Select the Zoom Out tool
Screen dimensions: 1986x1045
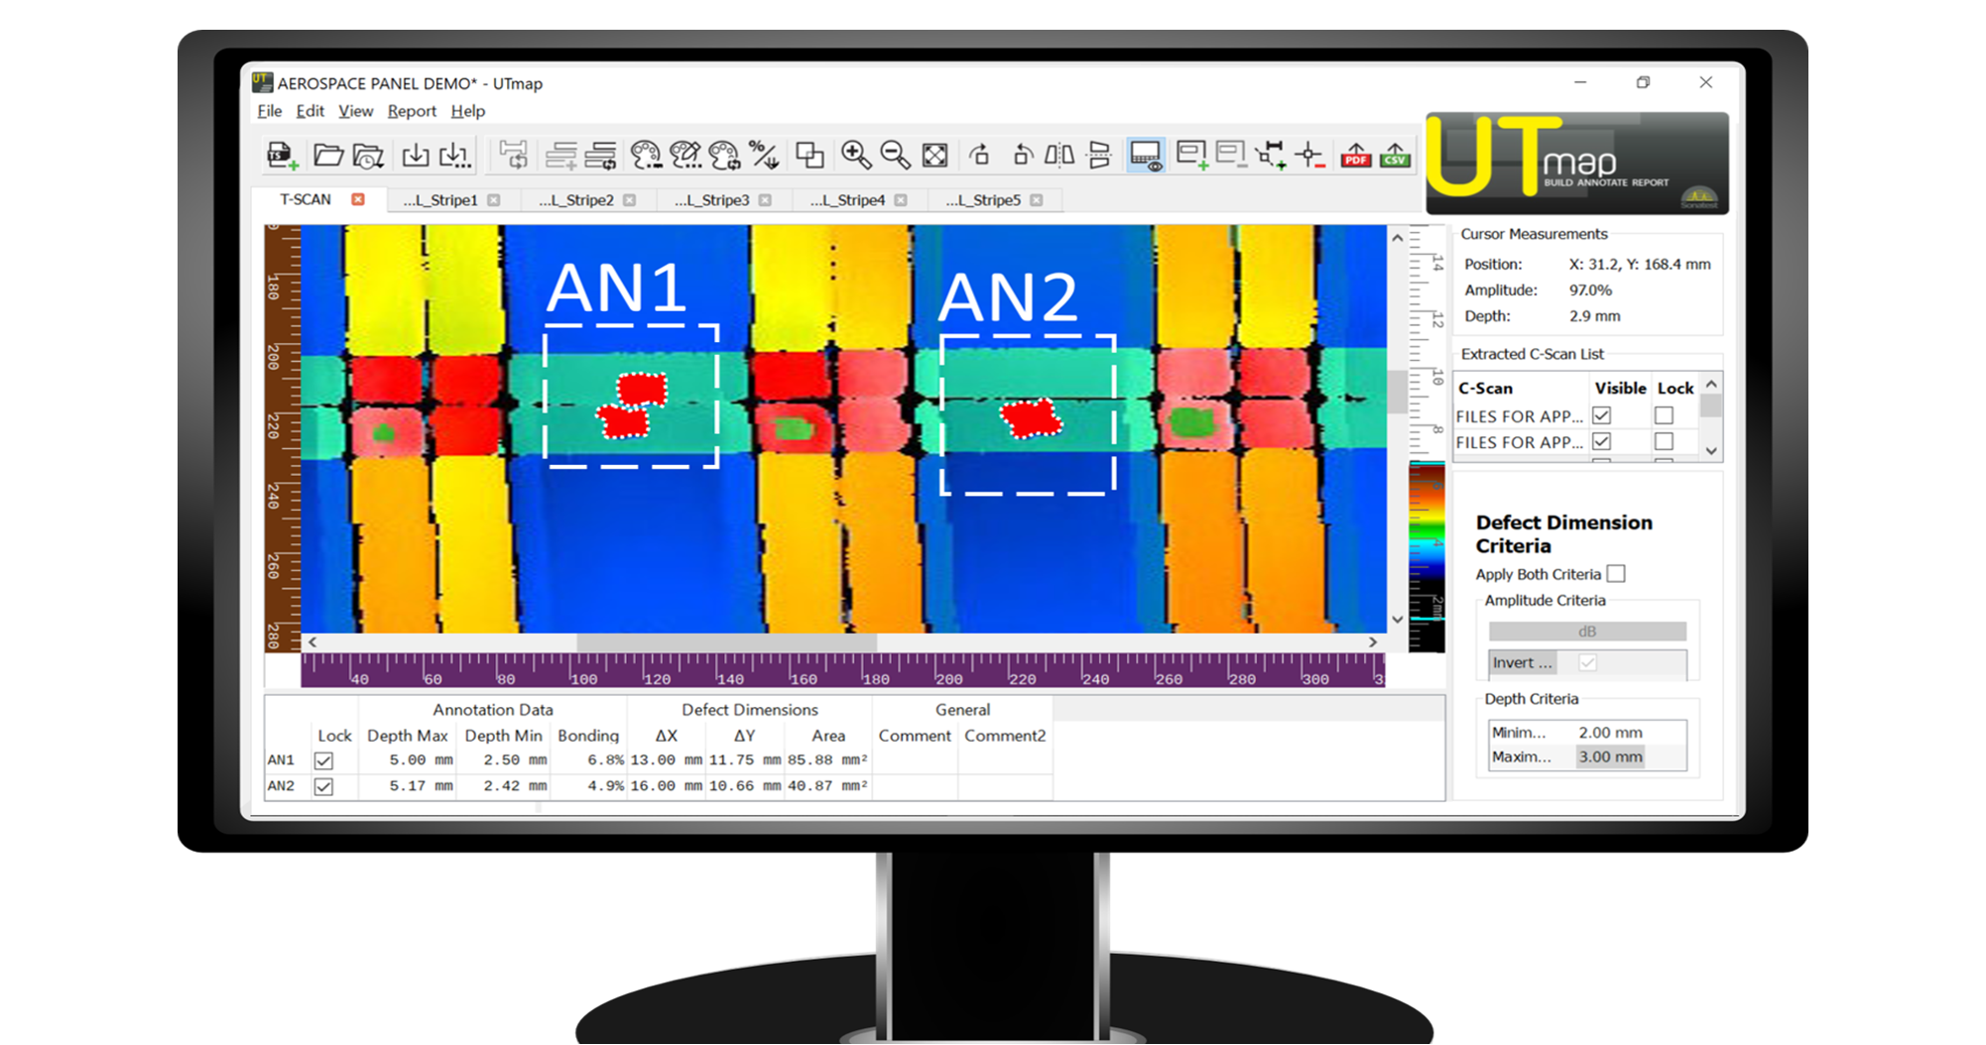coord(895,154)
